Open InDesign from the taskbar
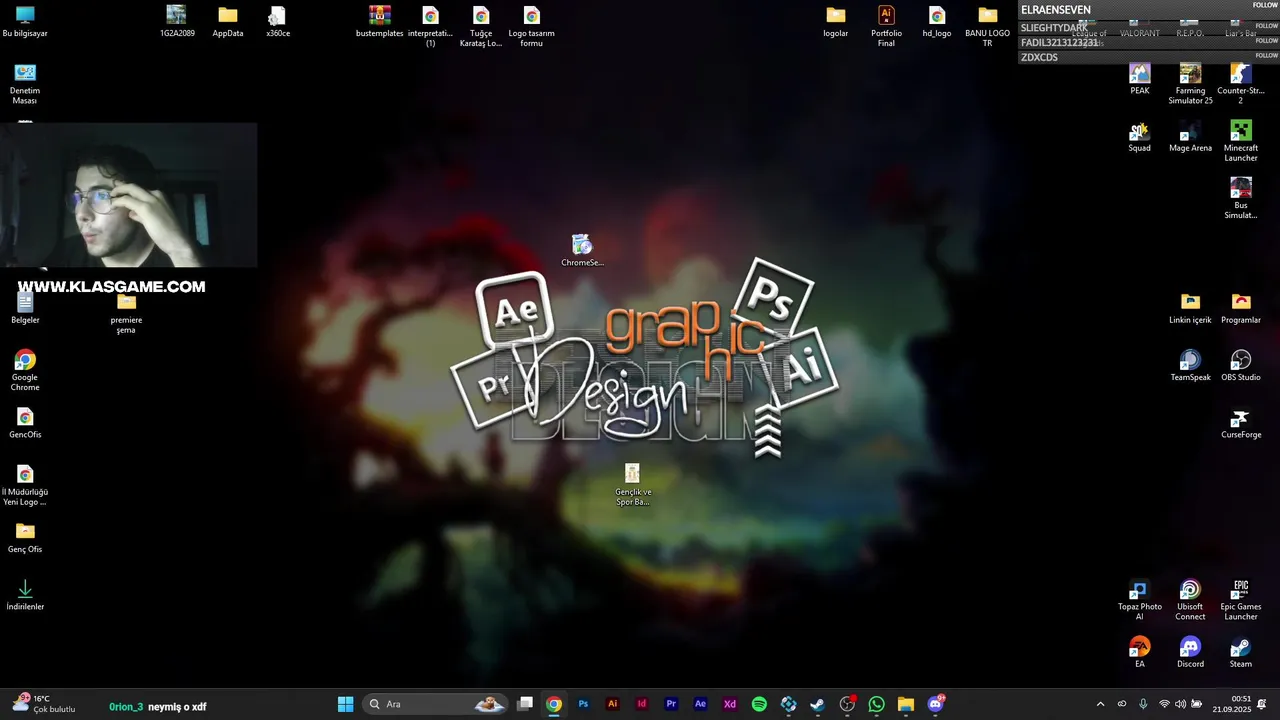Screen dimensions: 1280x720 642,704
